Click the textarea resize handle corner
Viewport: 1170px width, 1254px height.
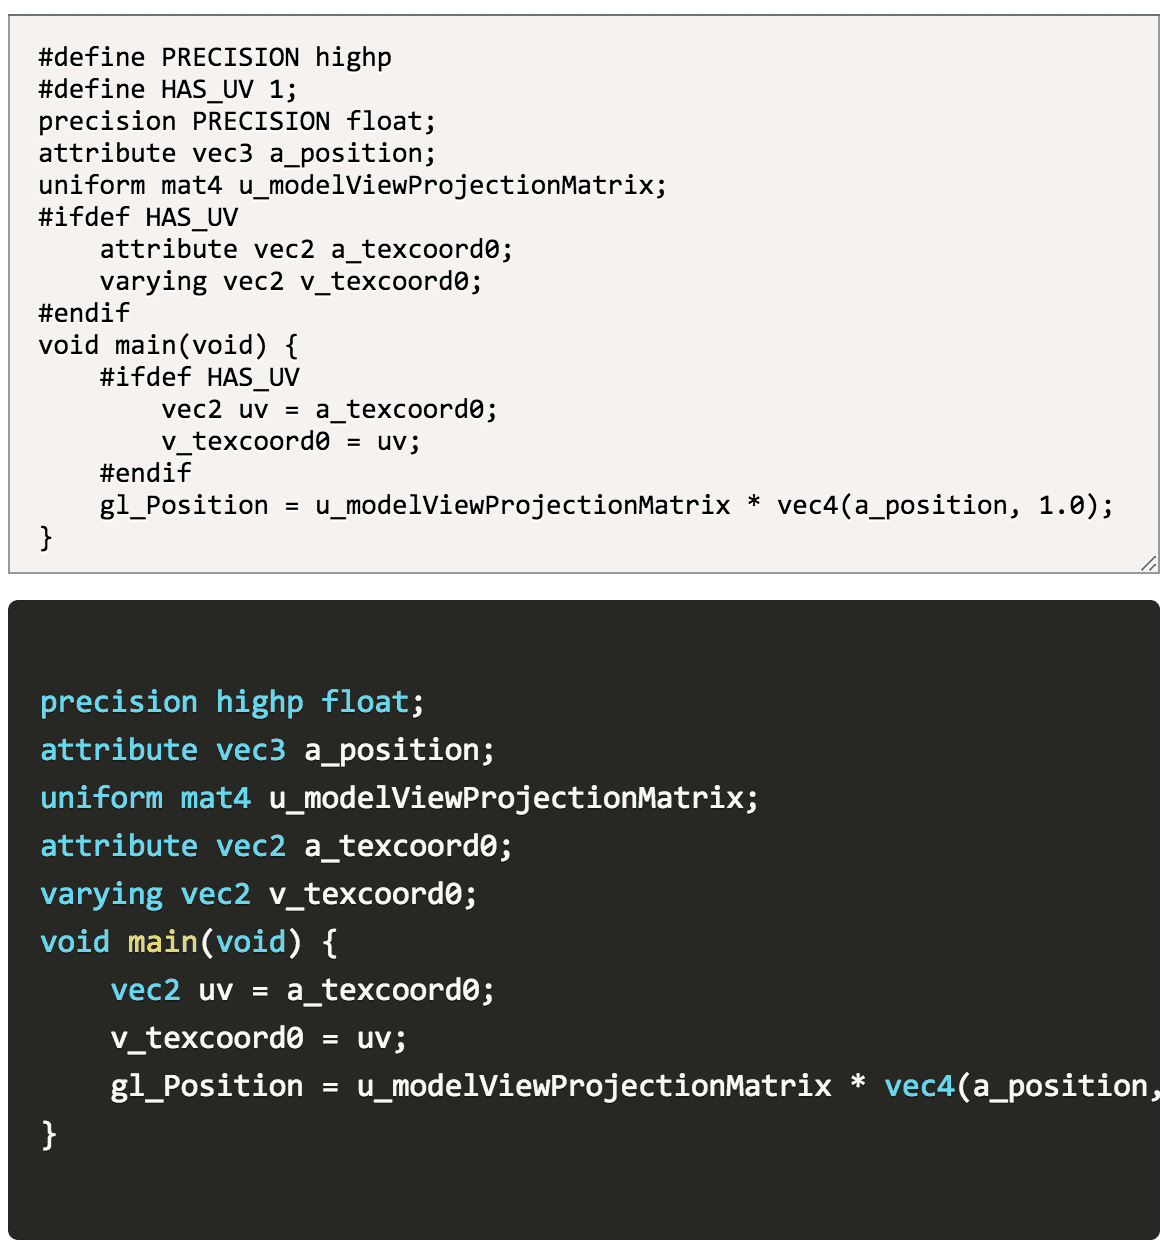[x=1149, y=563]
